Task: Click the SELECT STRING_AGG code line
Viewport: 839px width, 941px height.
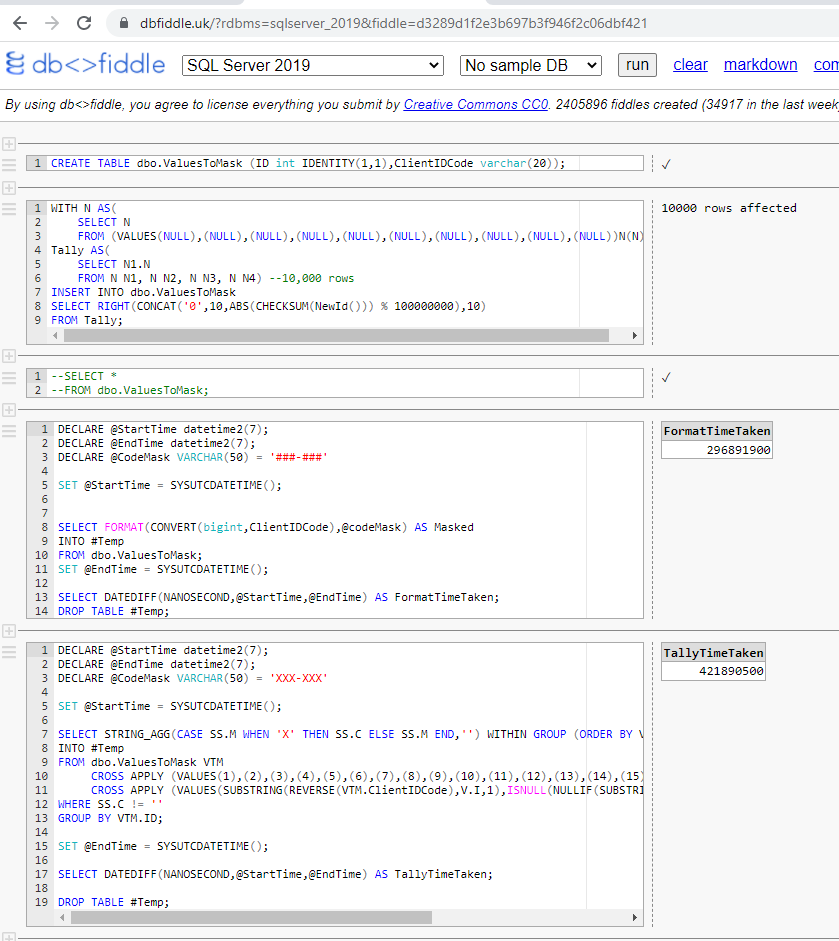Action: click(x=350, y=734)
